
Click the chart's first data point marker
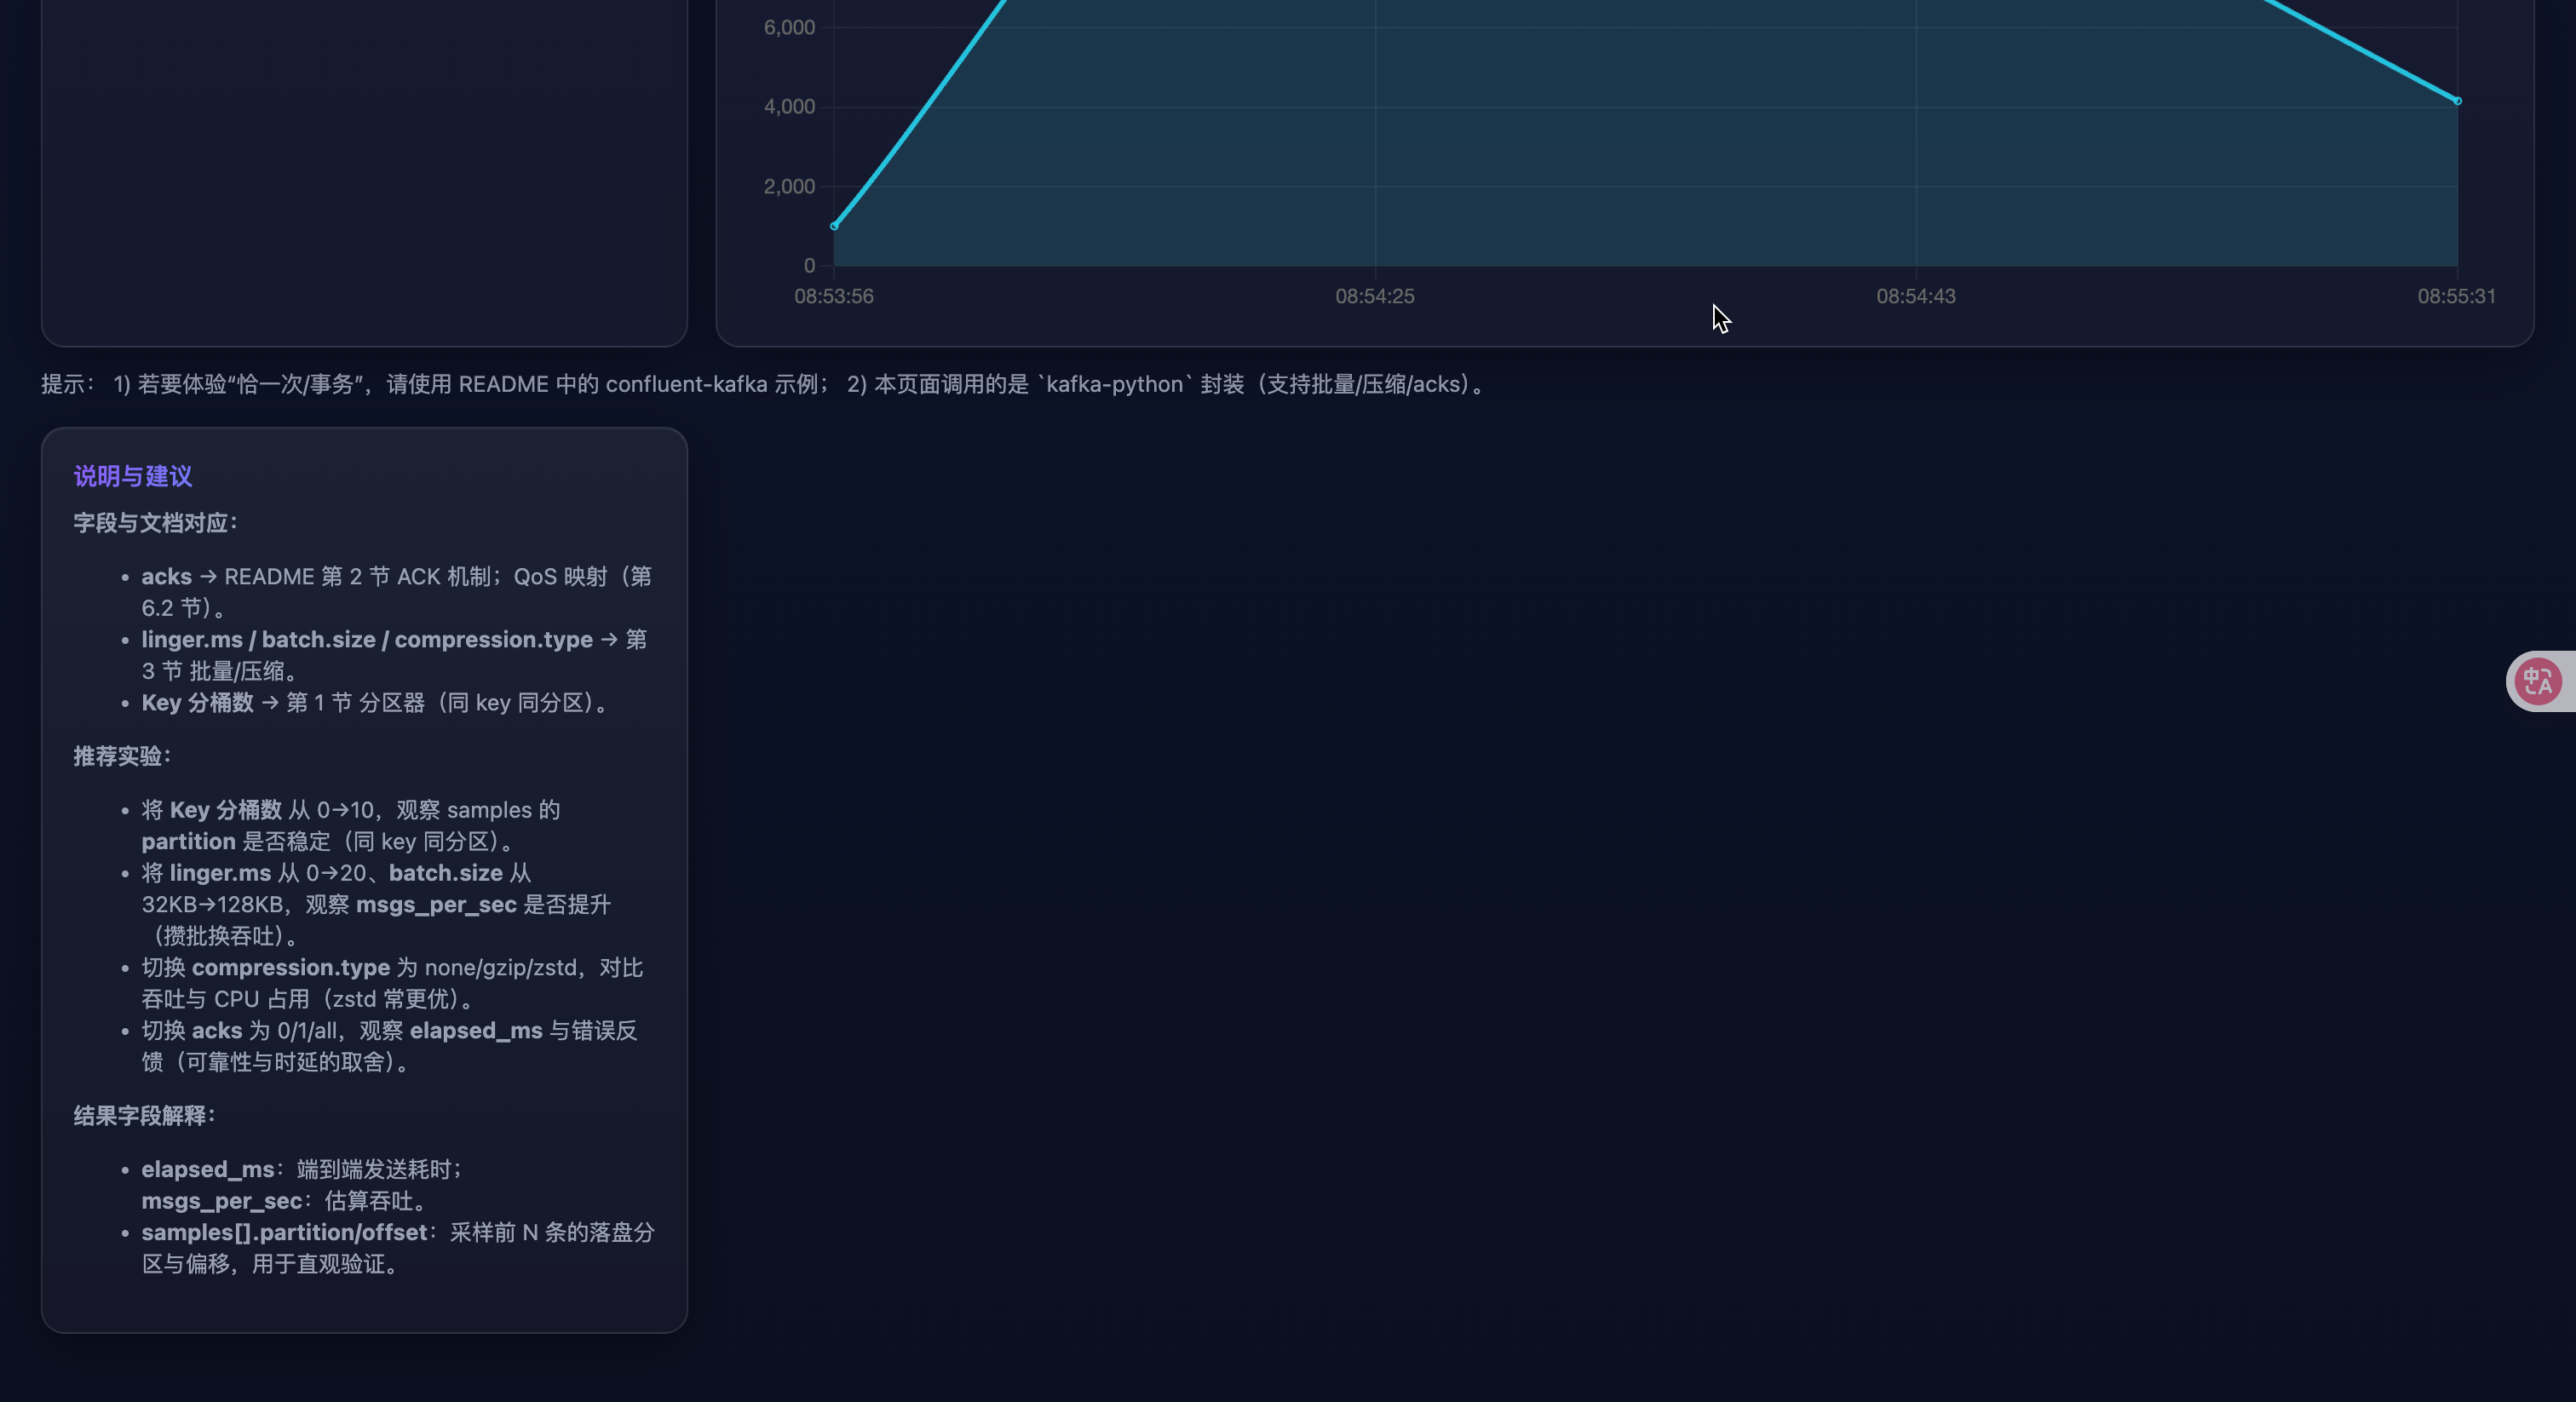[x=834, y=226]
